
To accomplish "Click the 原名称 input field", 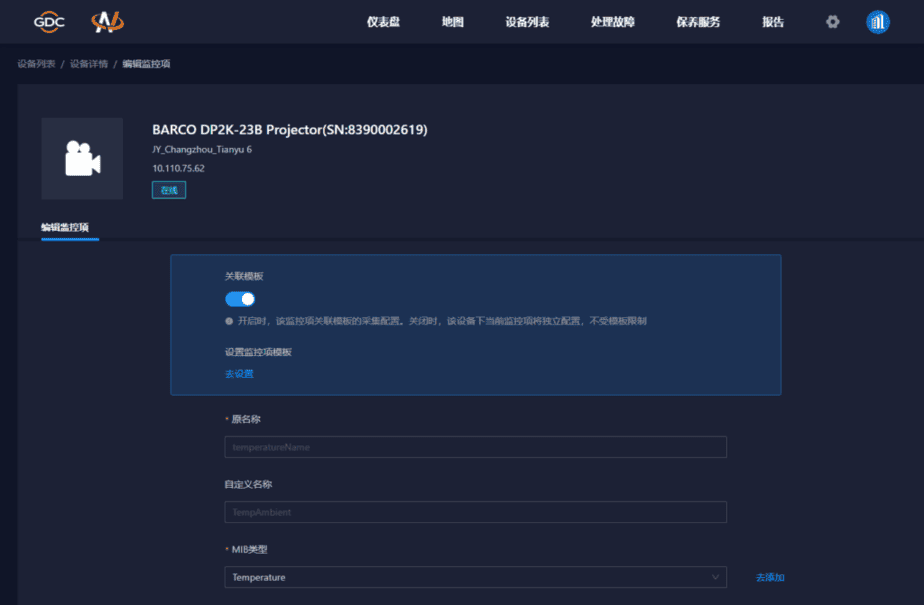I will click(476, 447).
